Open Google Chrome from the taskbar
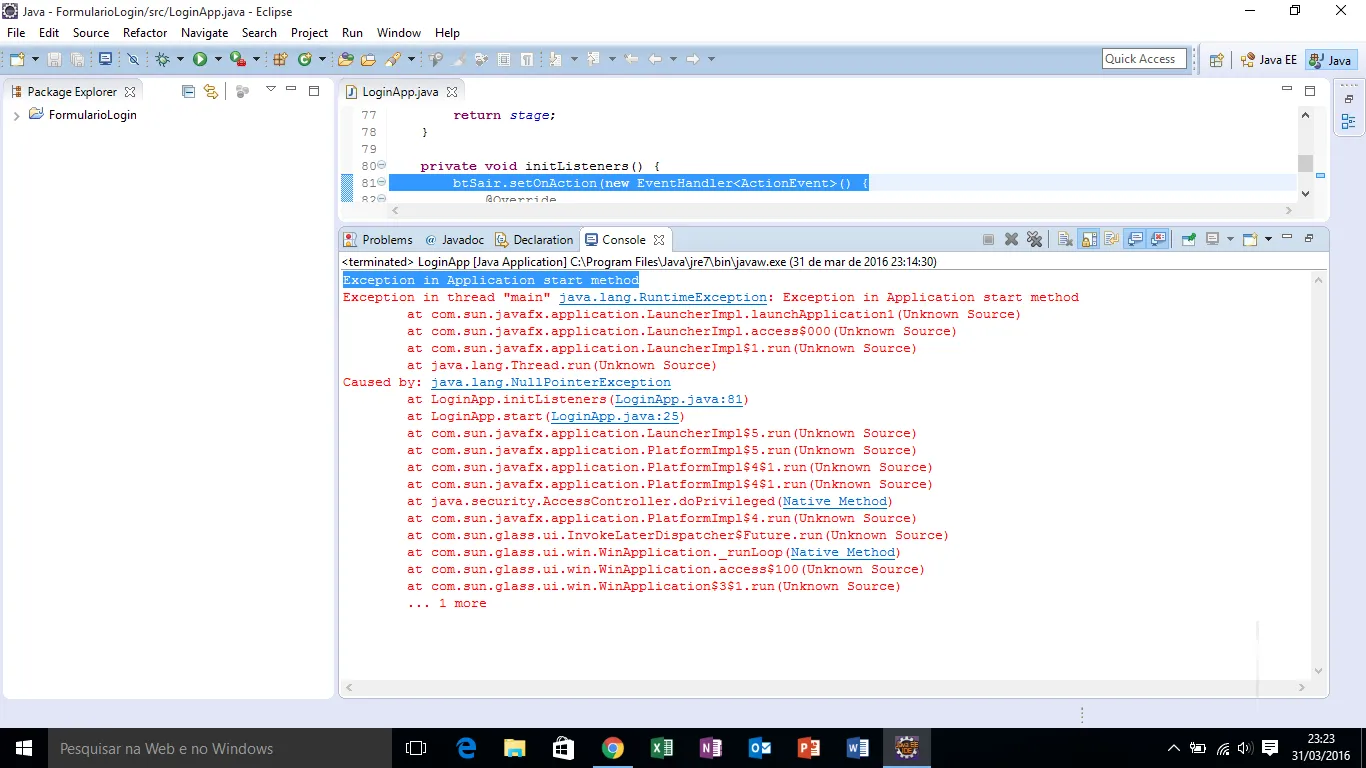 pos(613,748)
